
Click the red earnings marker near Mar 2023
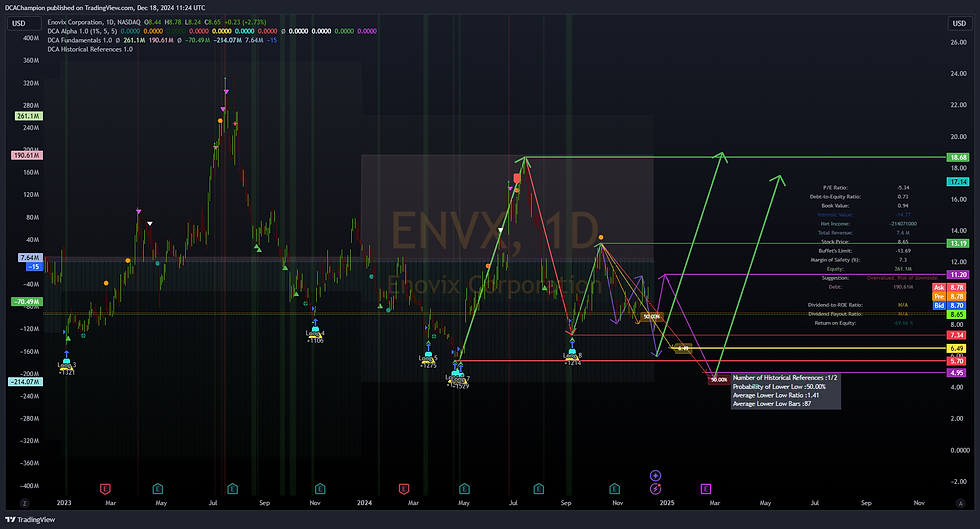click(x=105, y=489)
